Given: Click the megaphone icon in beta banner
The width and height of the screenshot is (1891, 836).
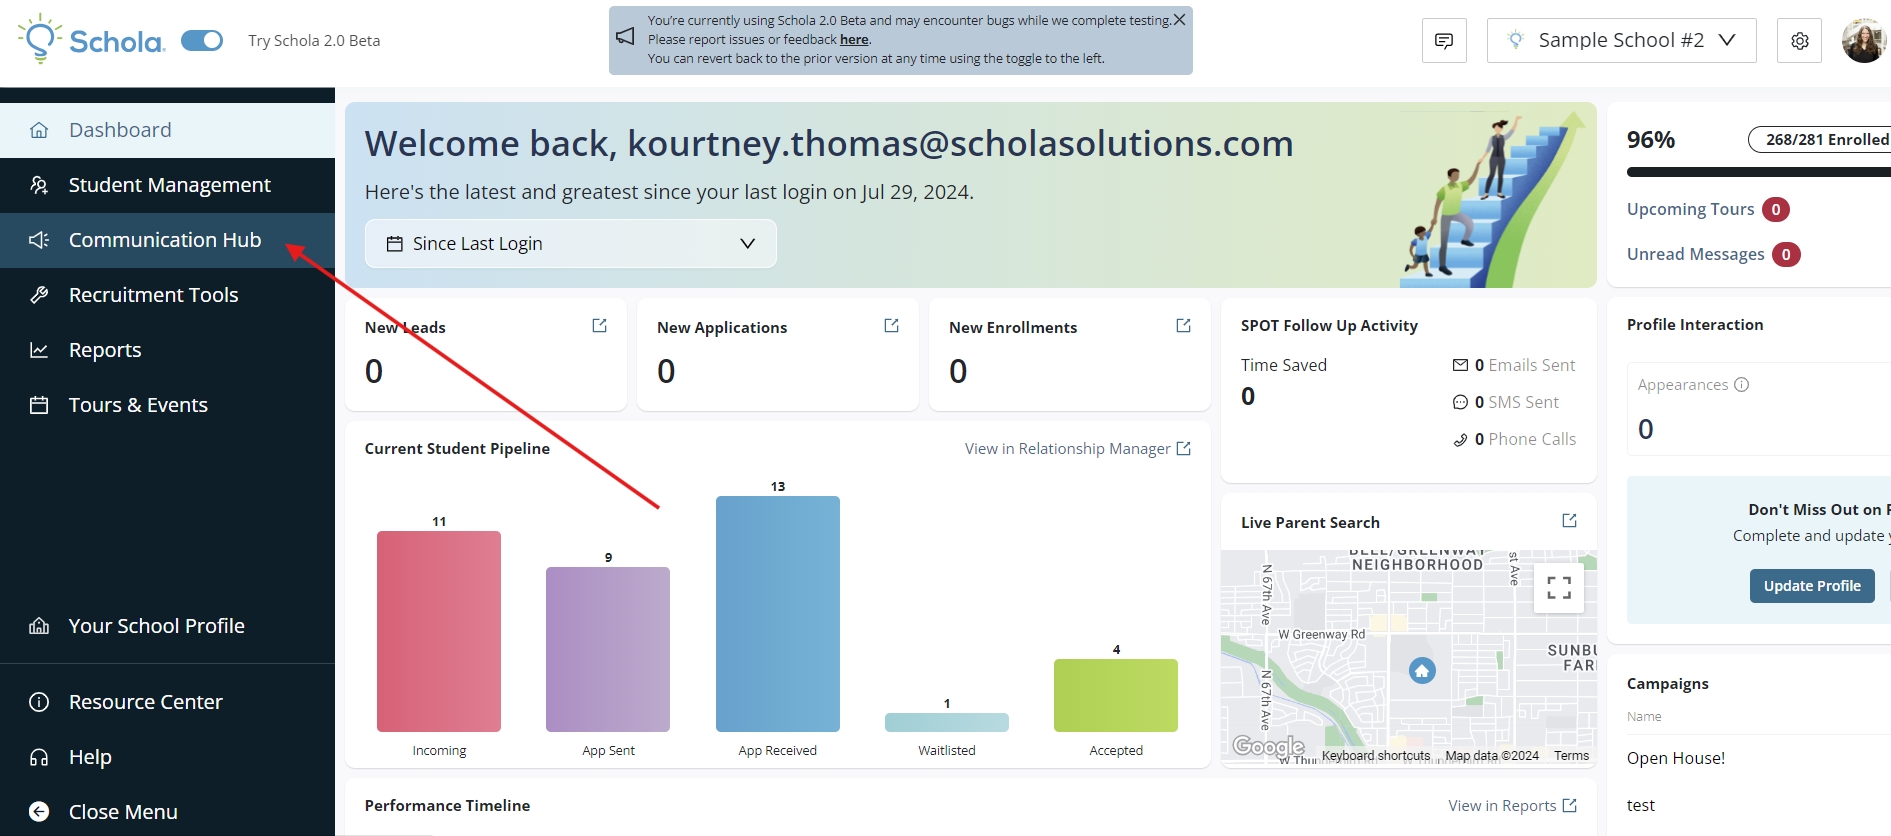Looking at the screenshot, I should click(625, 36).
